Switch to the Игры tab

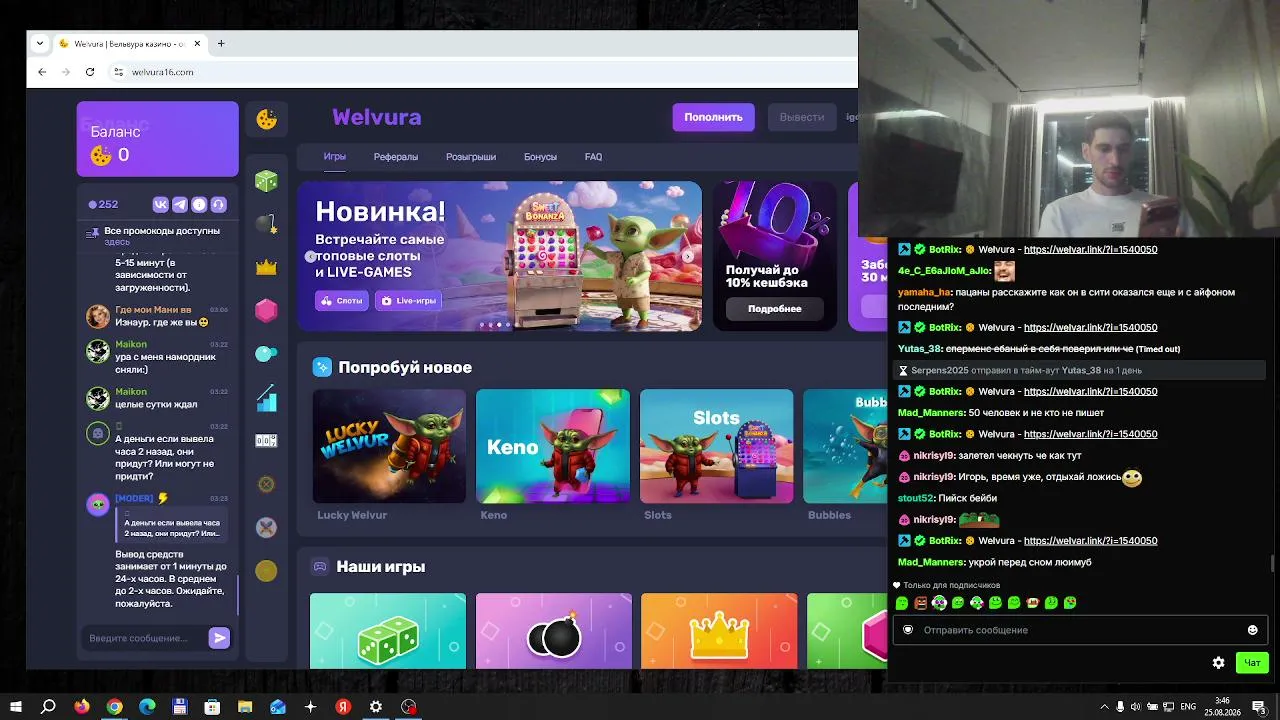334,157
